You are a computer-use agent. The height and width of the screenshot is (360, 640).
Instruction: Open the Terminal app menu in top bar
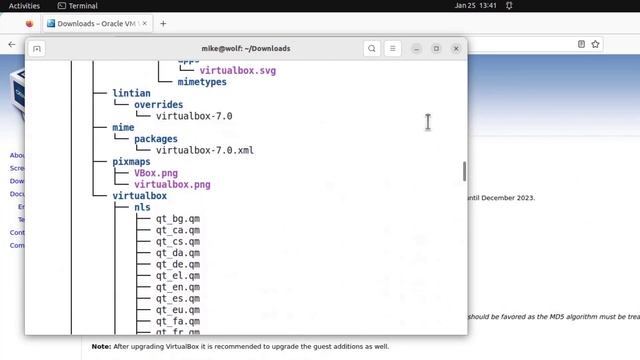[x=78, y=6]
